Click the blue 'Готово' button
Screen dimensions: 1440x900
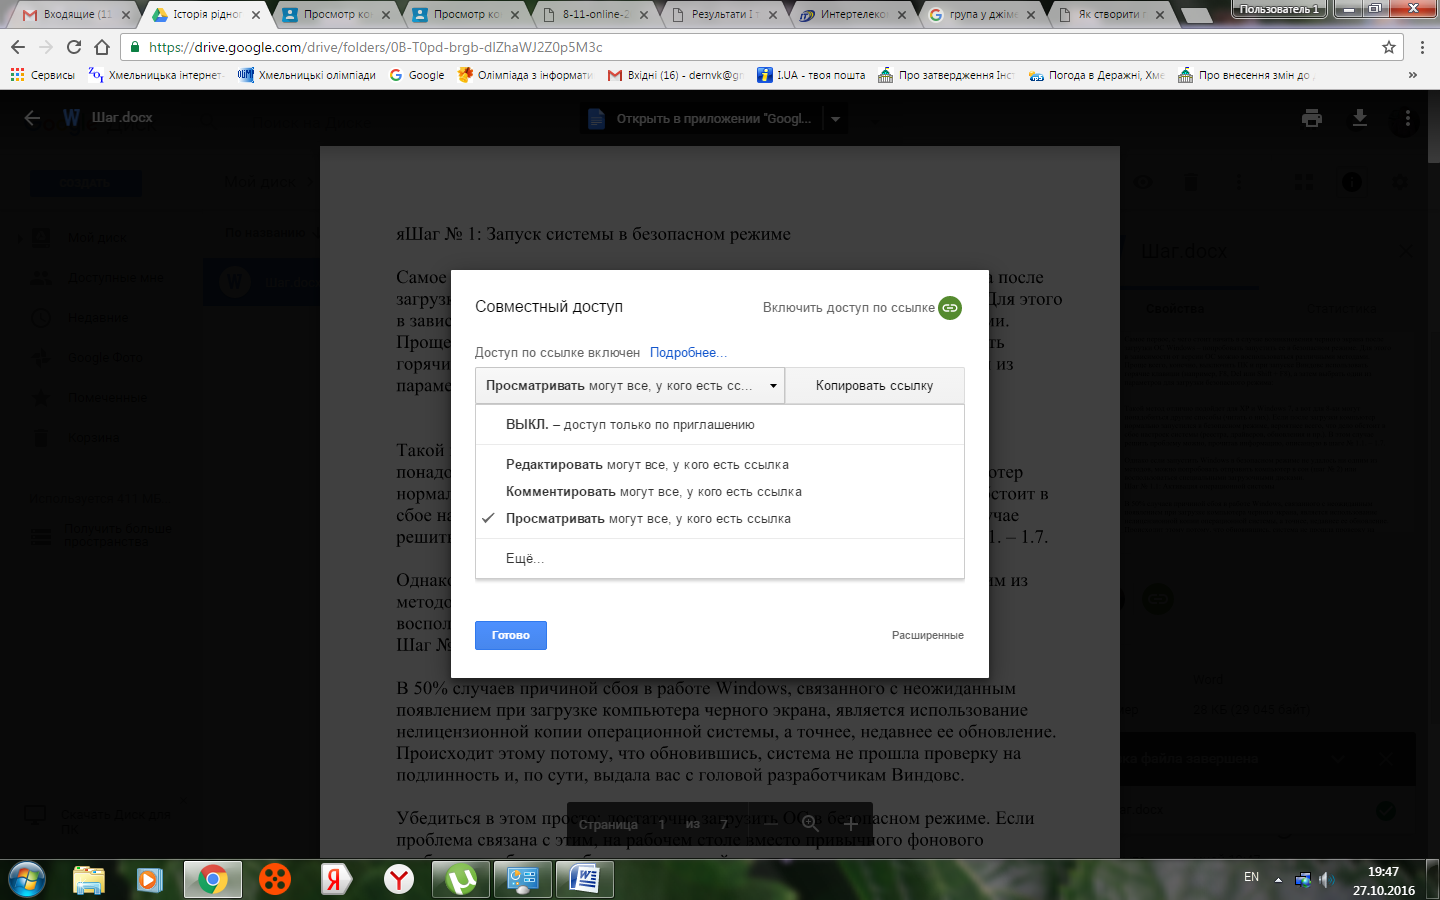pyautogui.click(x=511, y=635)
